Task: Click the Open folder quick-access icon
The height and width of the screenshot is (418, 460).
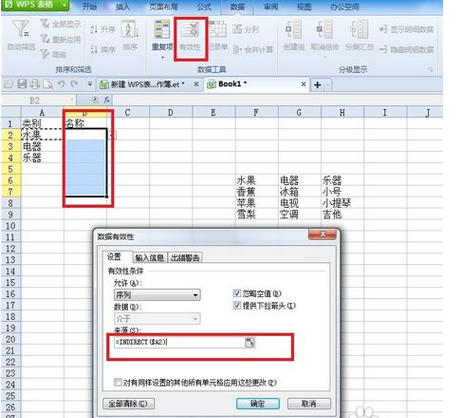Action: click(x=9, y=84)
